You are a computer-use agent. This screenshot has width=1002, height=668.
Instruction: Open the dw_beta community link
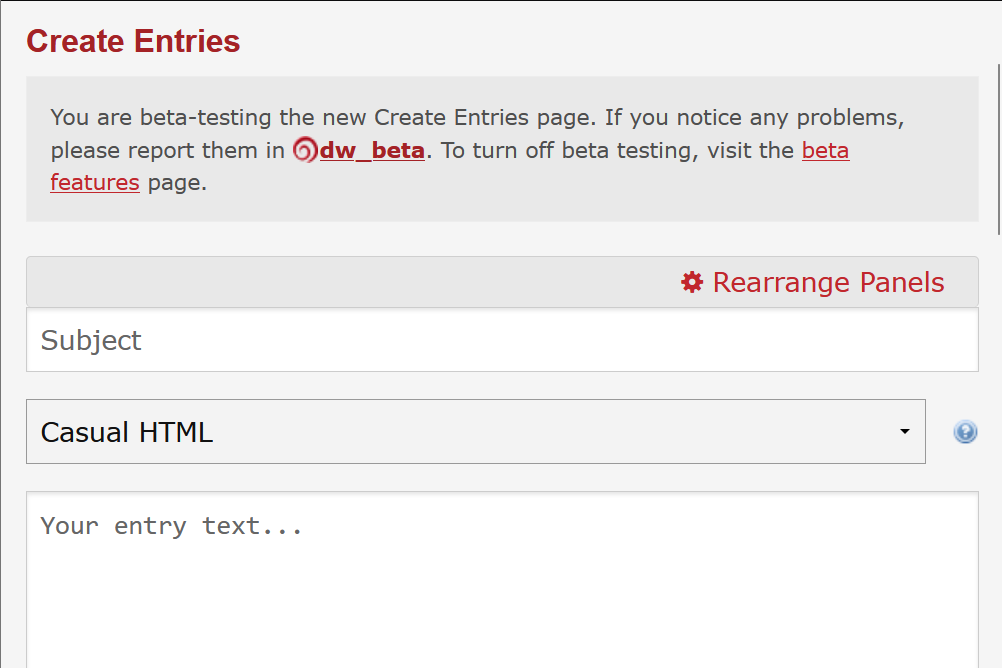(372, 150)
